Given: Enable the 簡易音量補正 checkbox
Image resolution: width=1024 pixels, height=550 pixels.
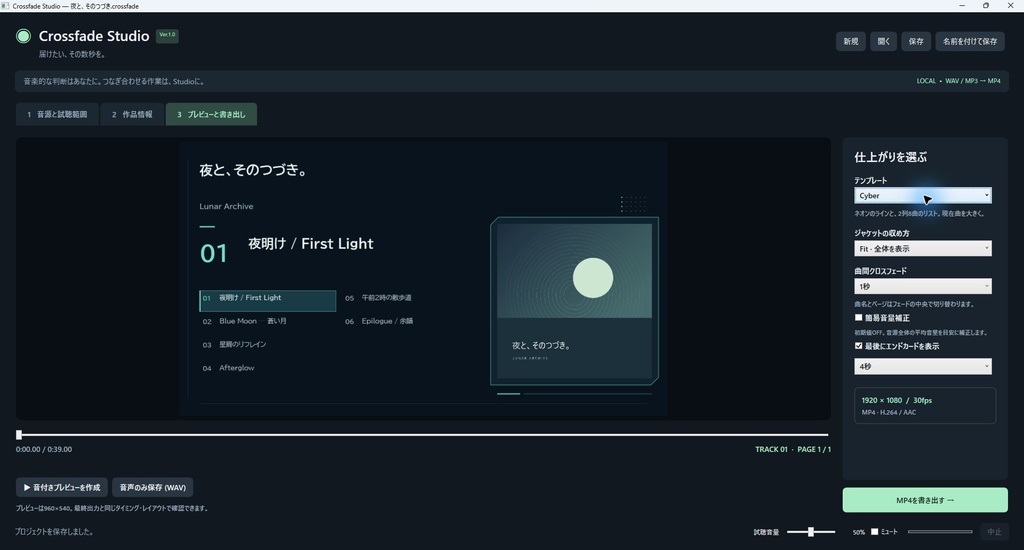Looking at the screenshot, I should coord(859,317).
